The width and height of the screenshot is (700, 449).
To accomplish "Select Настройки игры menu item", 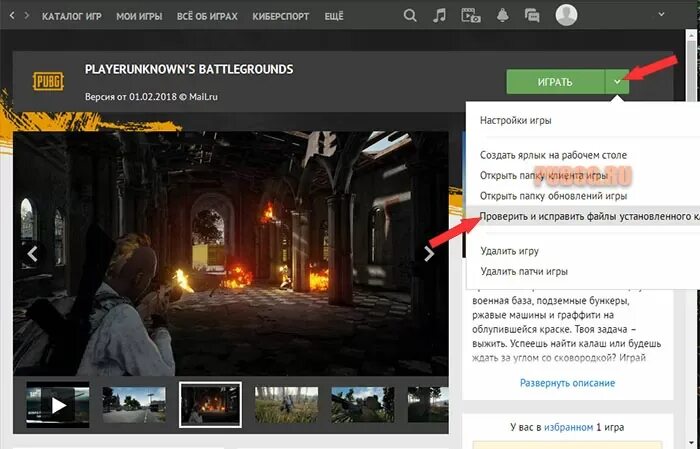I will pos(516,120).
